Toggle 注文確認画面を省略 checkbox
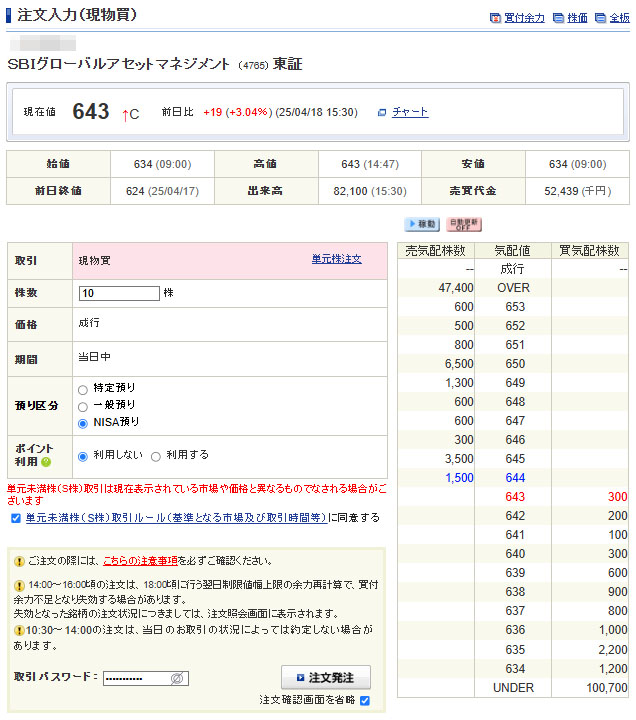Screen dimensions: 636x720 365,700
